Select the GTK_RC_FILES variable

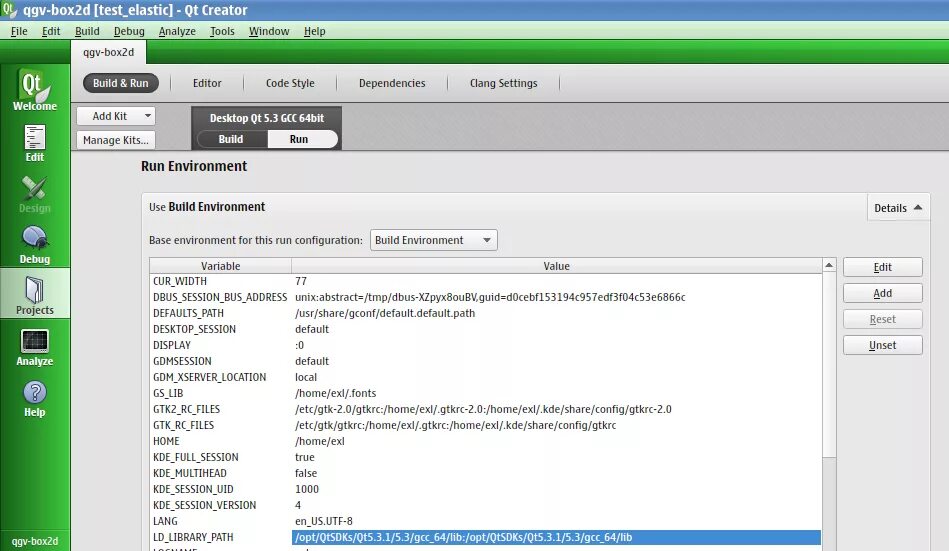(x=183, y=425)
